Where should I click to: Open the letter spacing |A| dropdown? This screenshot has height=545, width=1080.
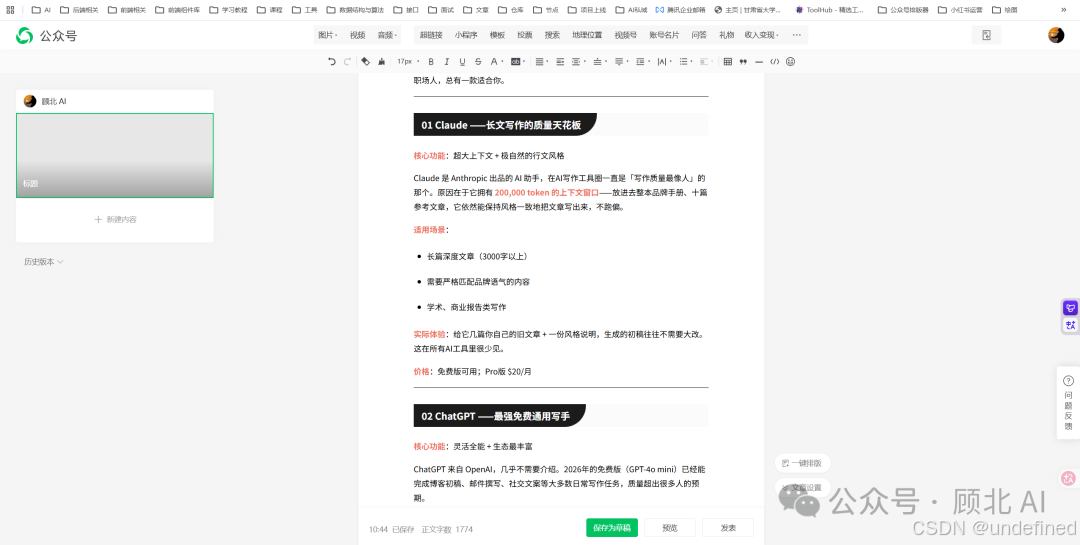664,61
